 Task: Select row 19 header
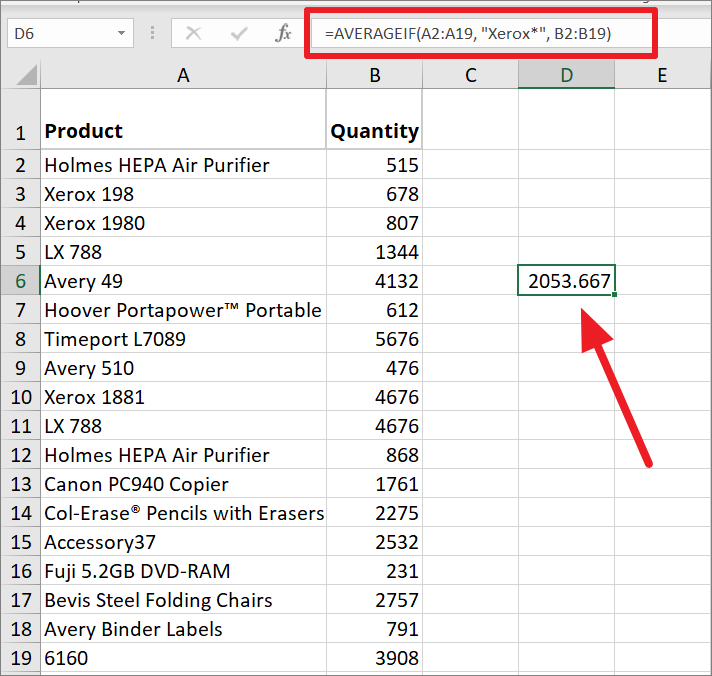tap(20, 658)
